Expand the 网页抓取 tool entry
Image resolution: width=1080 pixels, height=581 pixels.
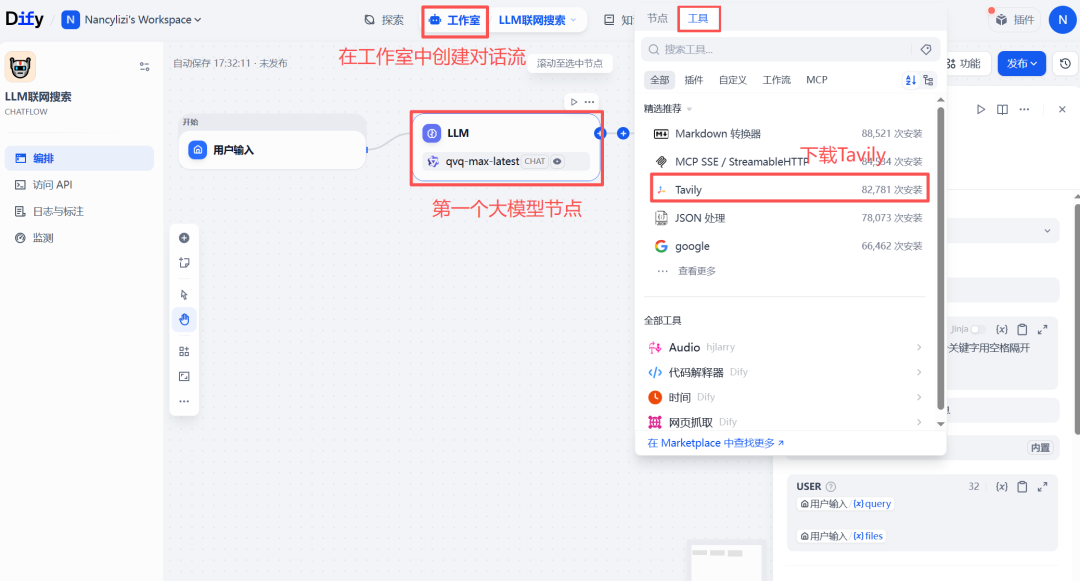[x=785, y=422]
